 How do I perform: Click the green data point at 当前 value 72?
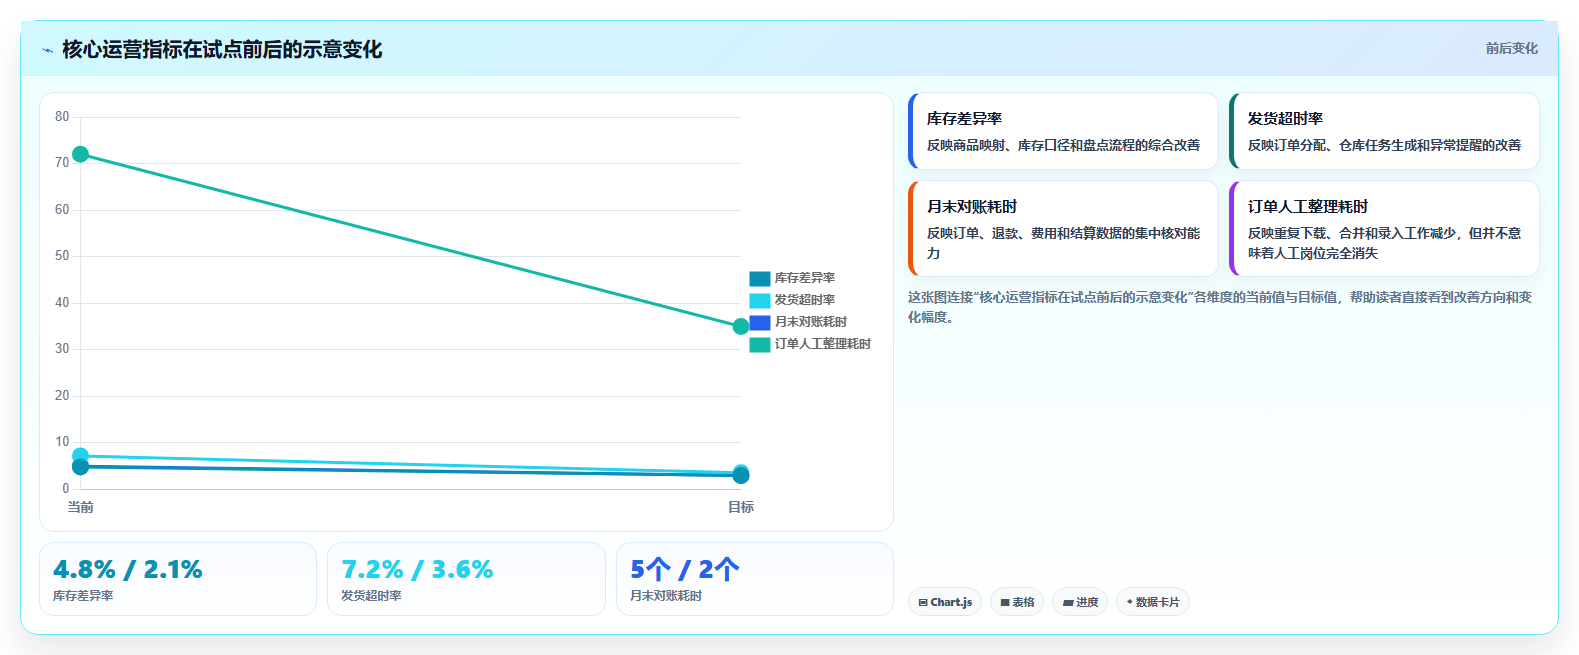[x=80, y=154]
